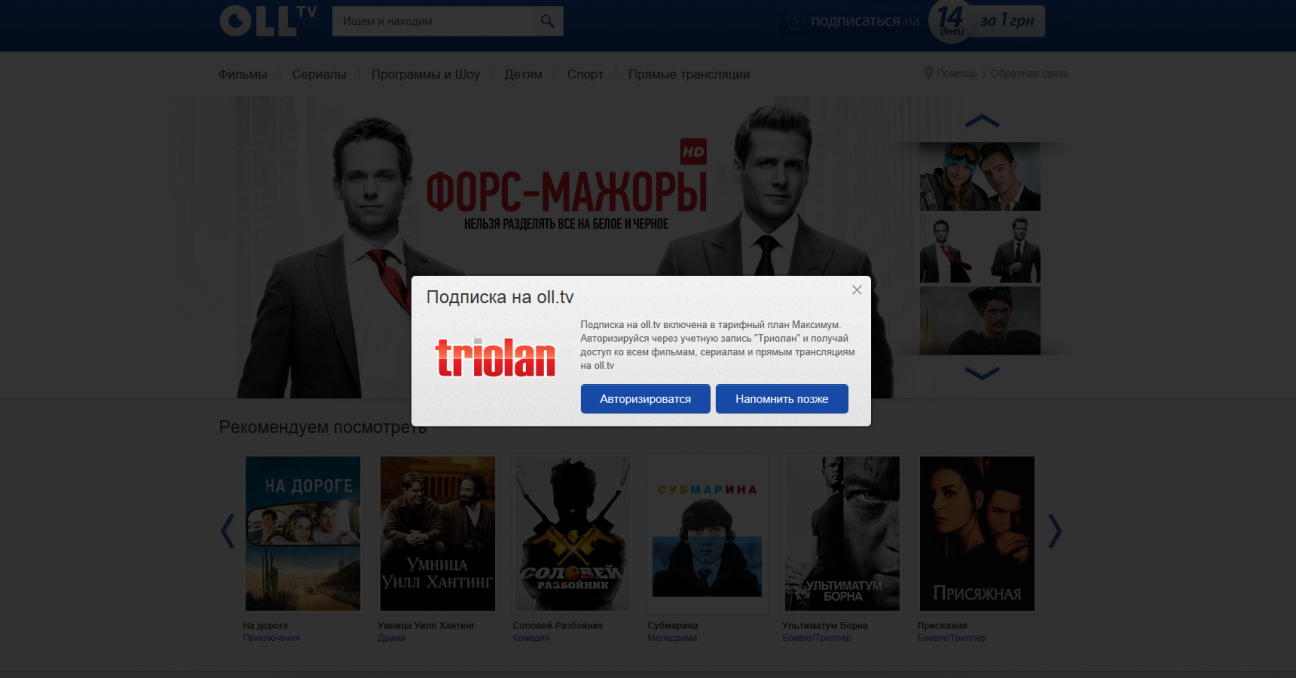The image size is (1296, 678).
Task: Click the OLL.TV logo
Action: coord(268,21)
